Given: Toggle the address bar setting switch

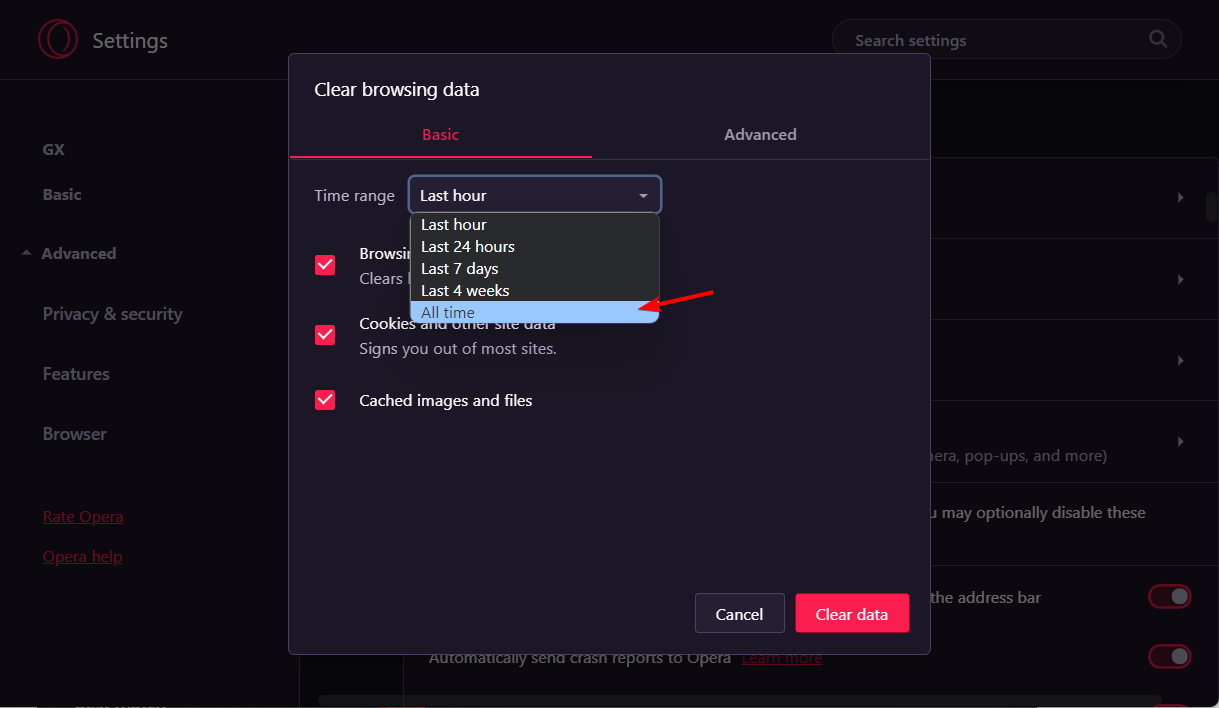Looking at the screenshot, I should (1169, 597).
